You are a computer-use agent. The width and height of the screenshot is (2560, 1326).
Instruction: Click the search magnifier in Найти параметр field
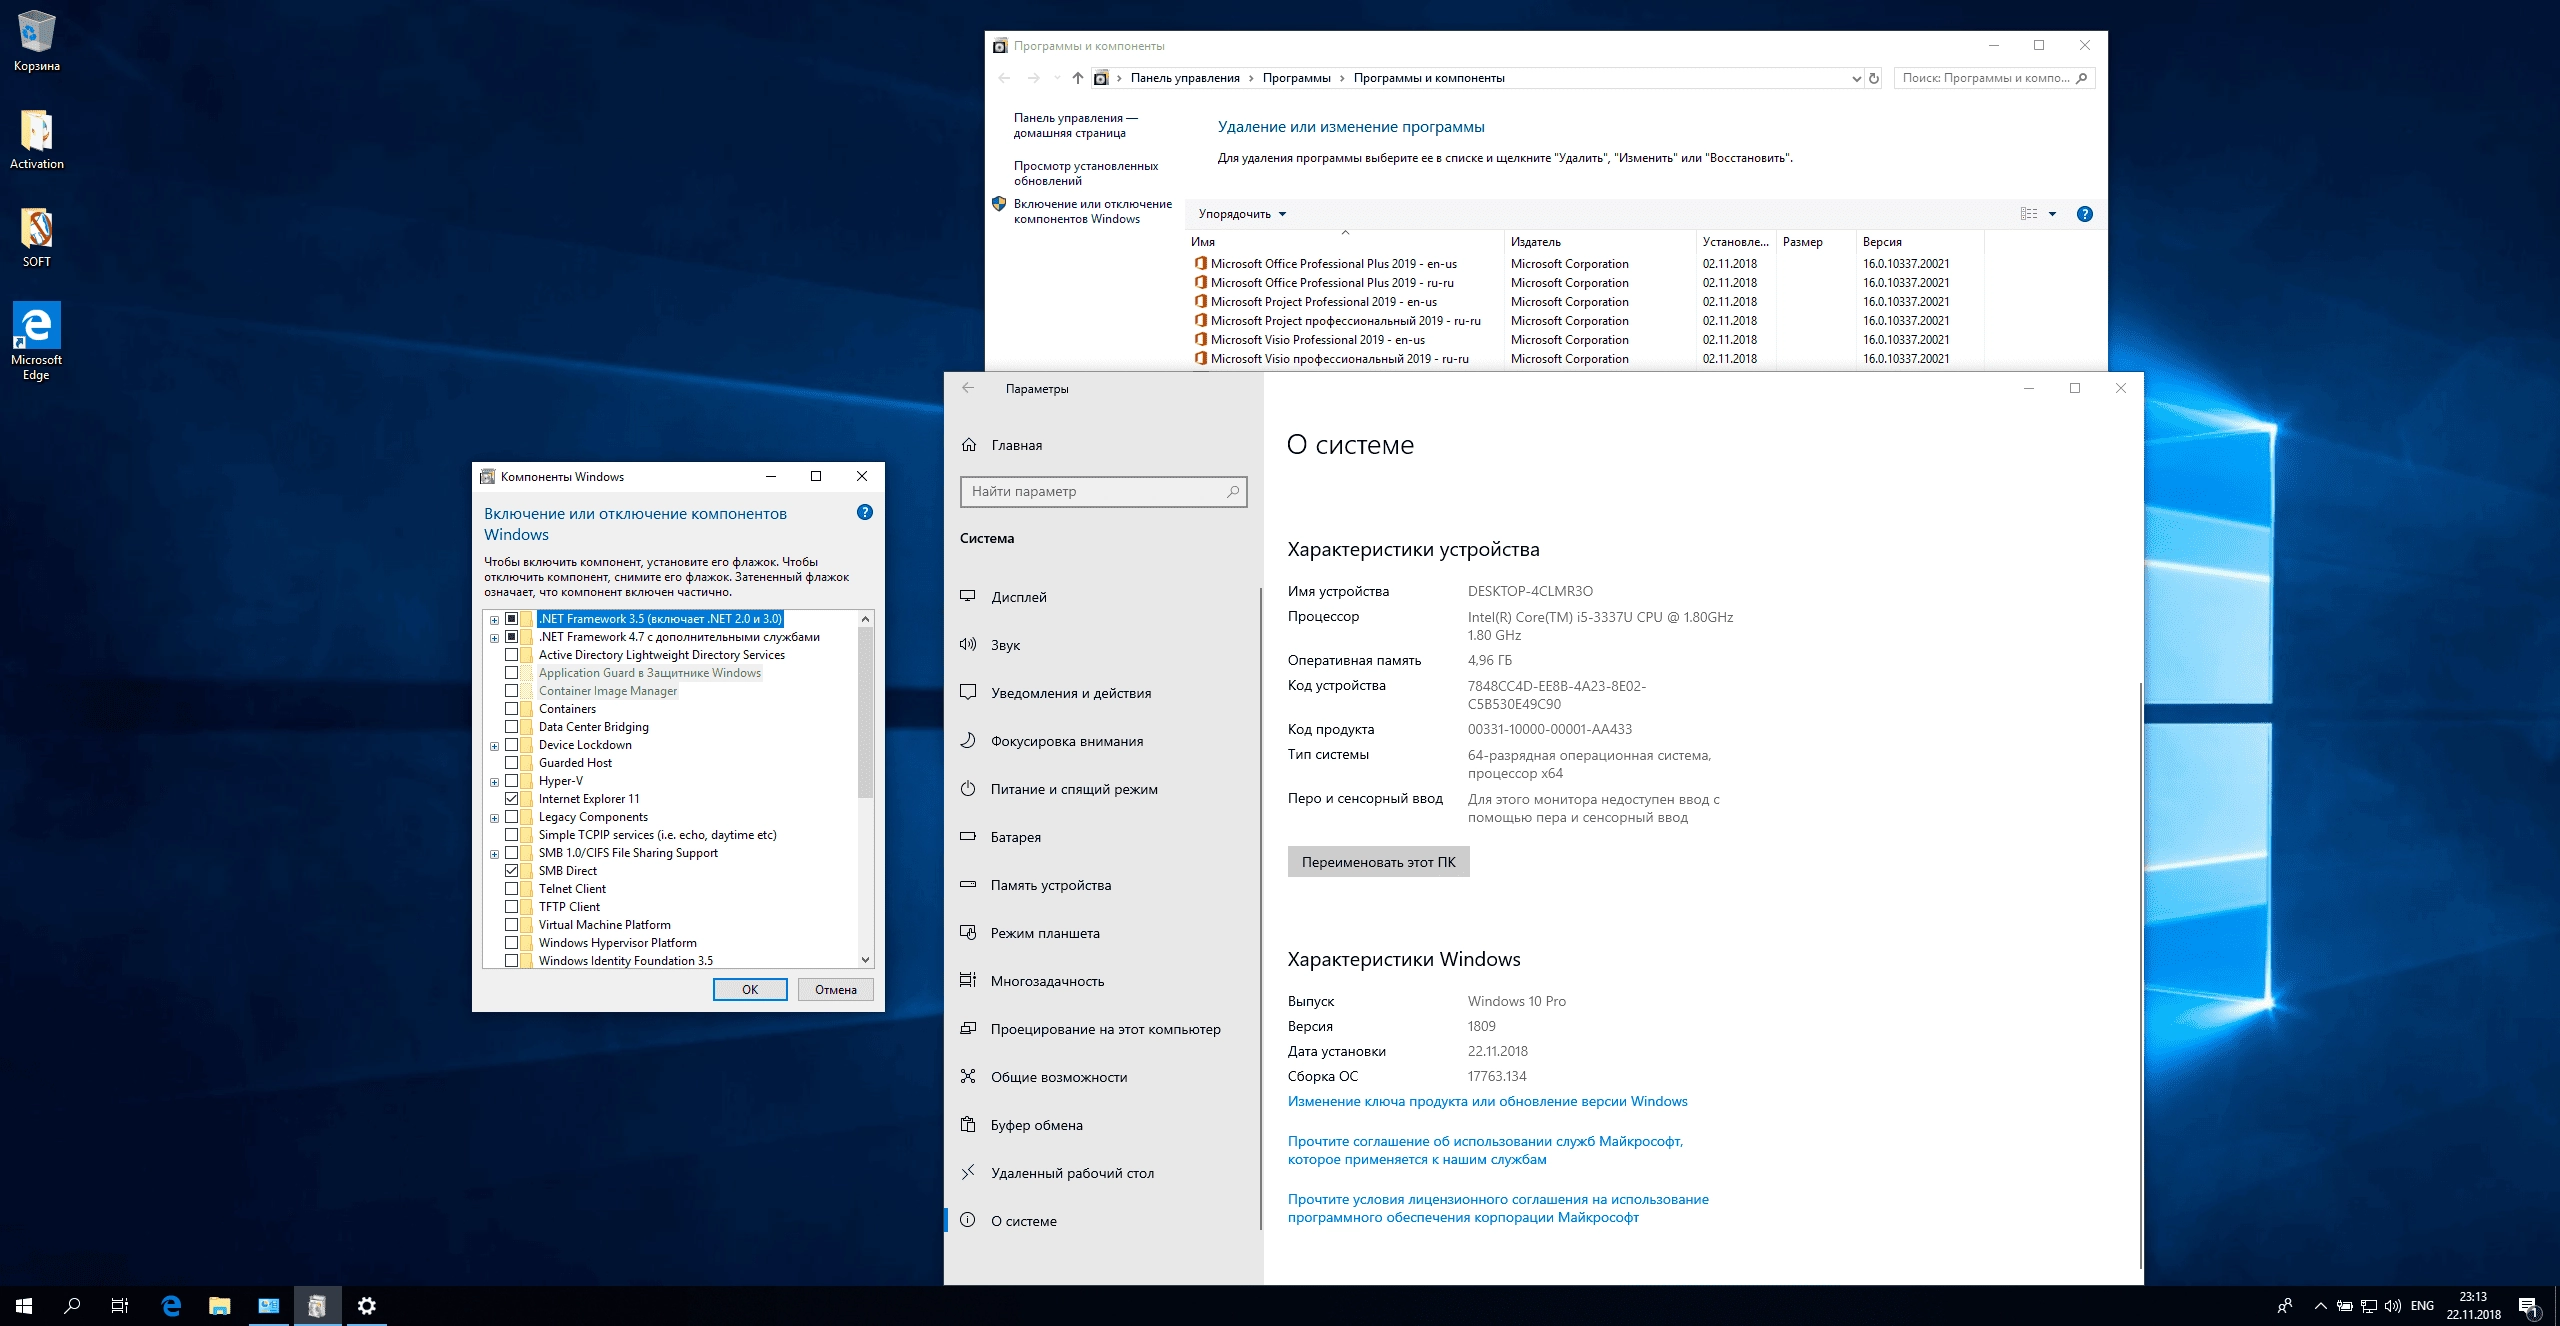click(1232, 491)
